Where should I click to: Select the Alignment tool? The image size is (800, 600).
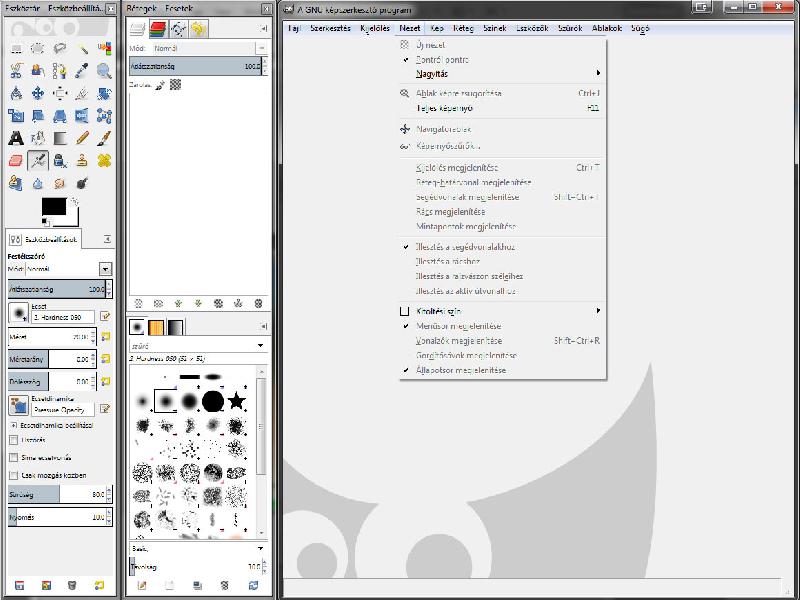60,93
